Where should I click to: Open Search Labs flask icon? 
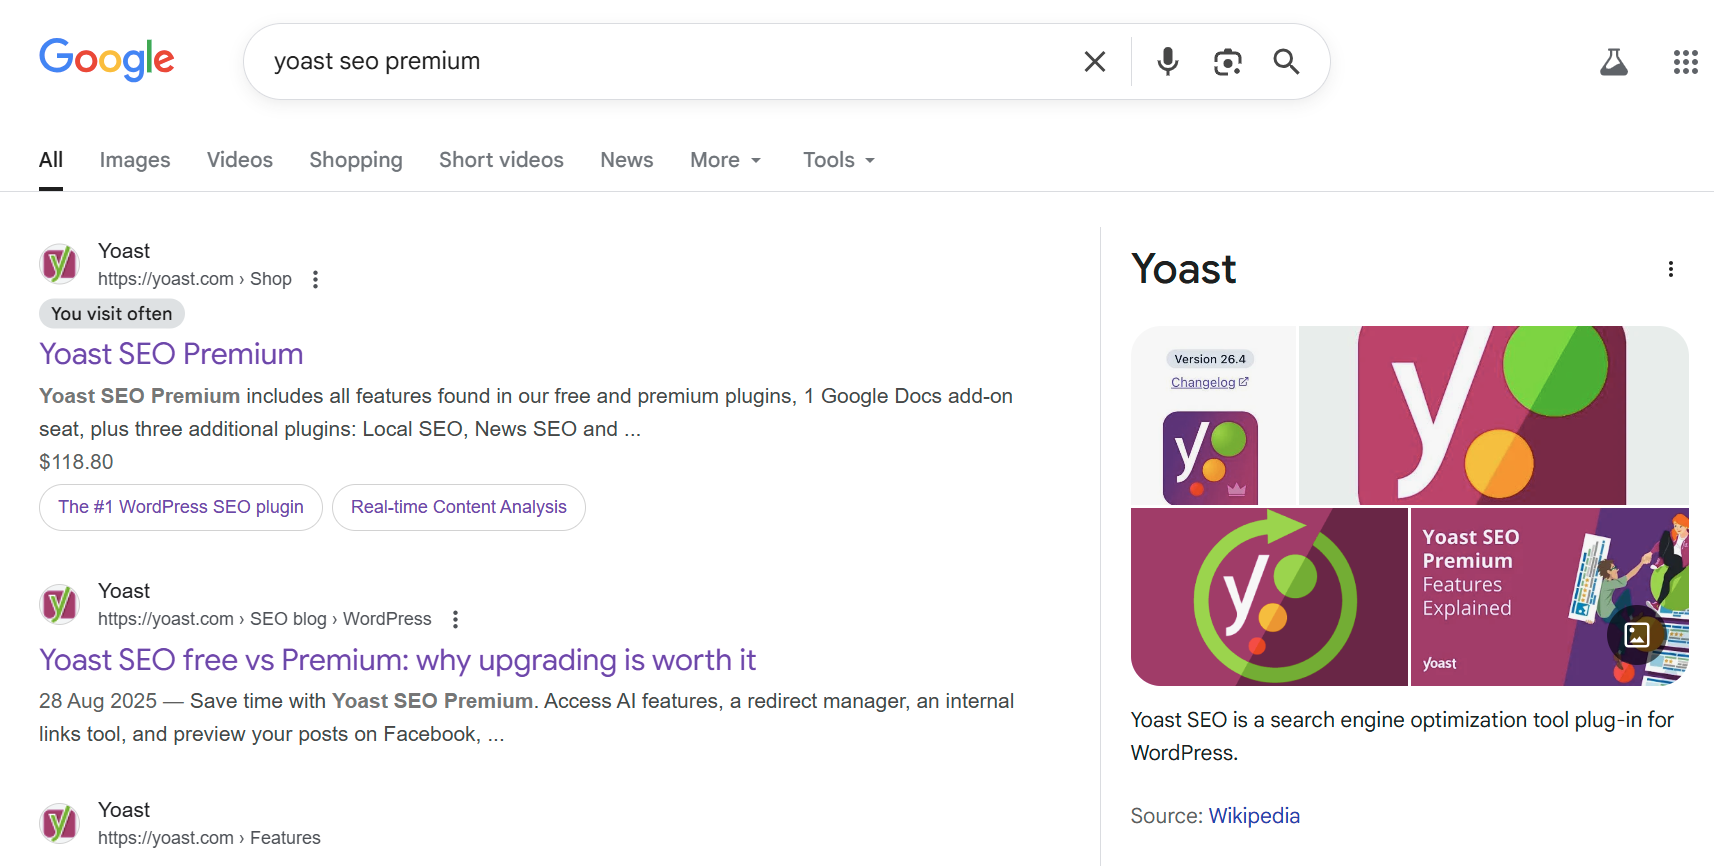point(1613,62)
